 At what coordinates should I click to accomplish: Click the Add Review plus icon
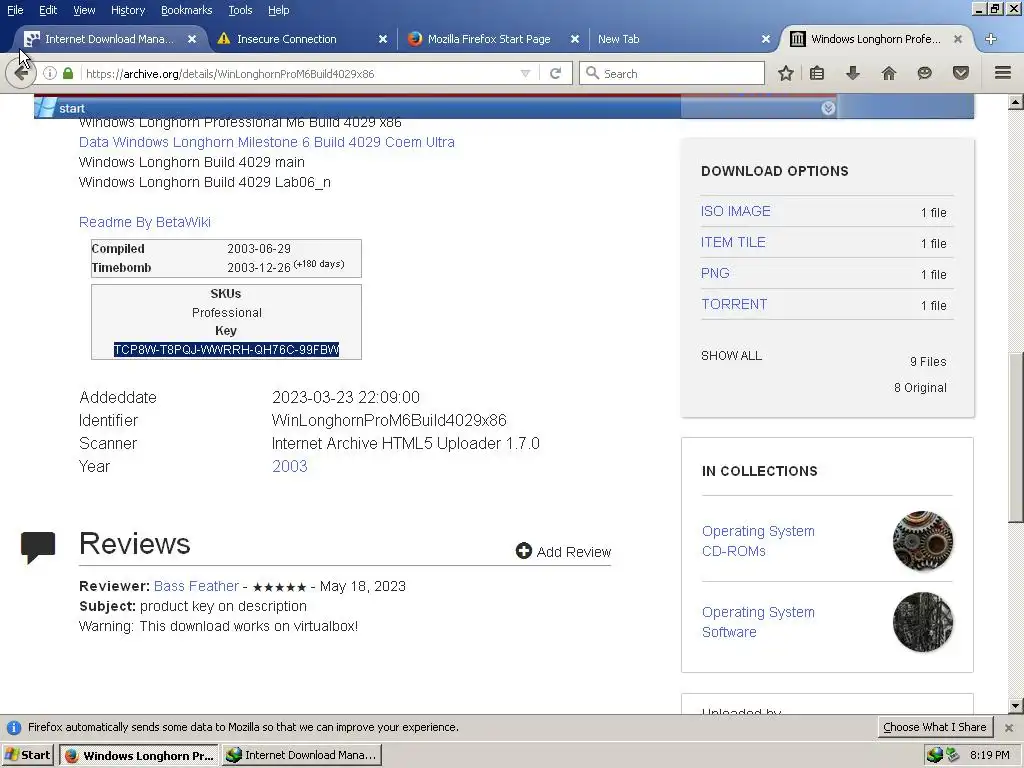[524, 551]
